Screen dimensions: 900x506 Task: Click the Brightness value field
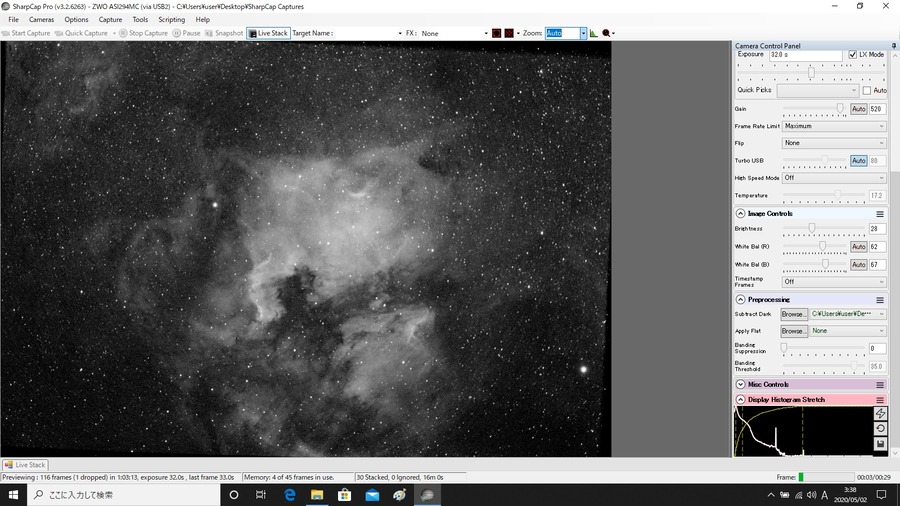pyautogui.click(x=878, y=229)
